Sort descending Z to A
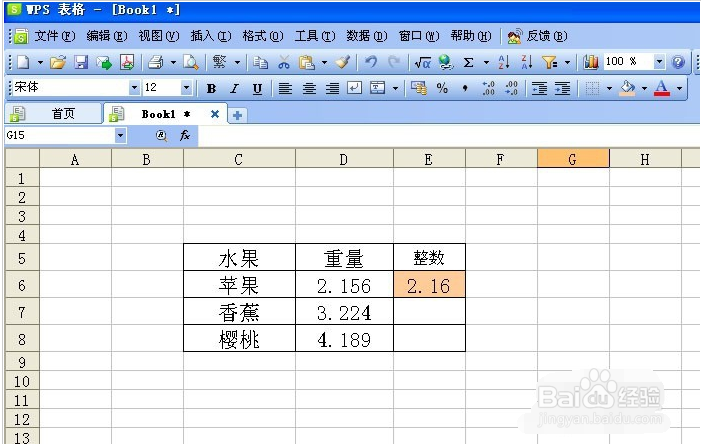Screen dimensions: 701x444 coord(527,62)
